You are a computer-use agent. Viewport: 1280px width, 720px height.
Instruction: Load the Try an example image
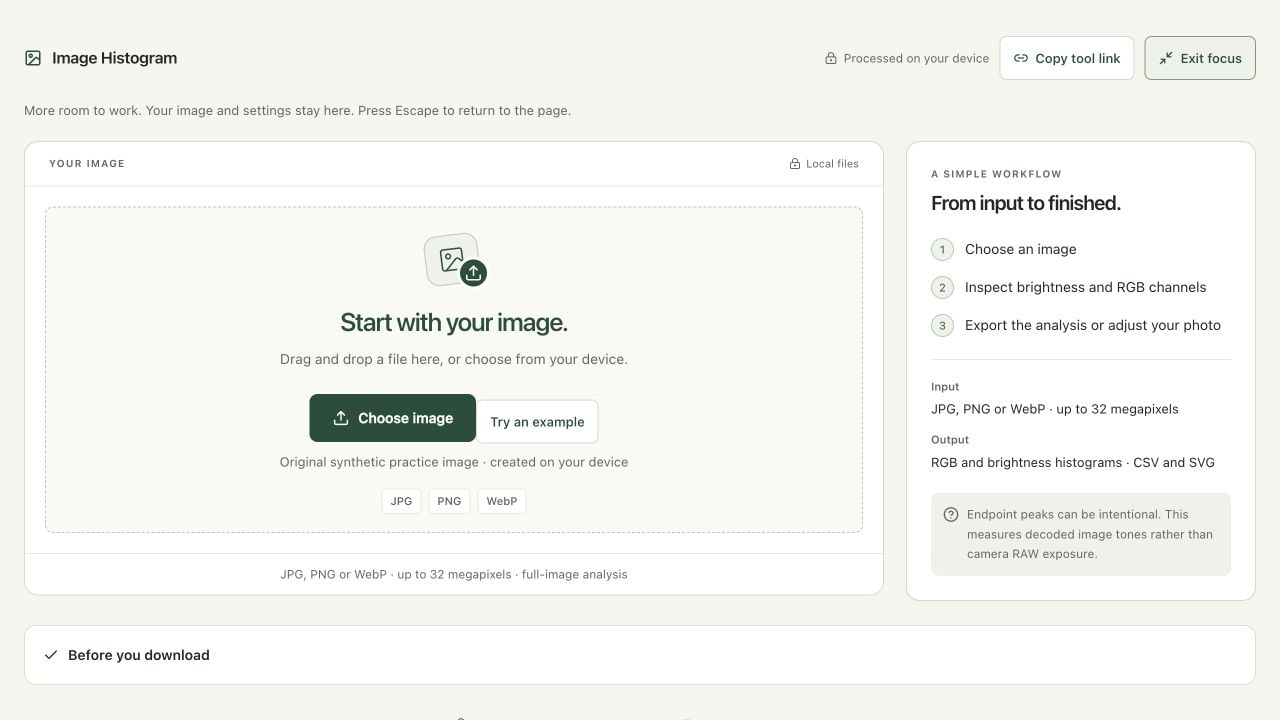tap(537, 422)
